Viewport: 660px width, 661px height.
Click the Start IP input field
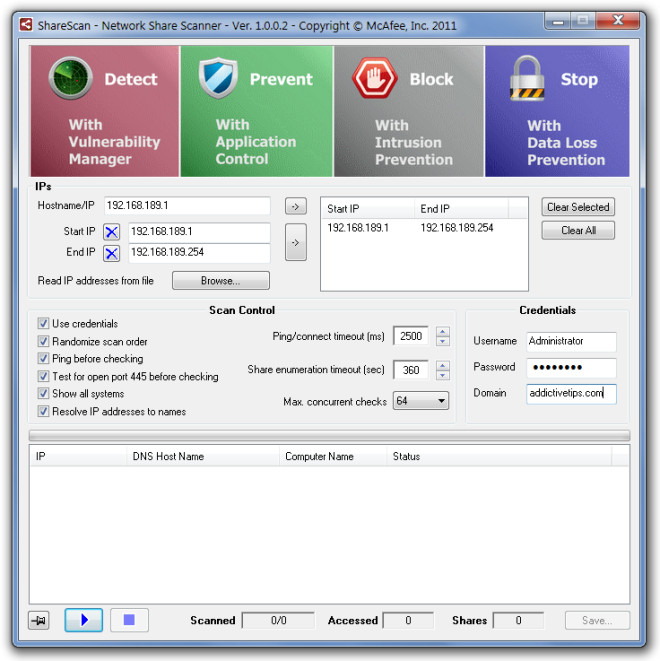[199, 232]
